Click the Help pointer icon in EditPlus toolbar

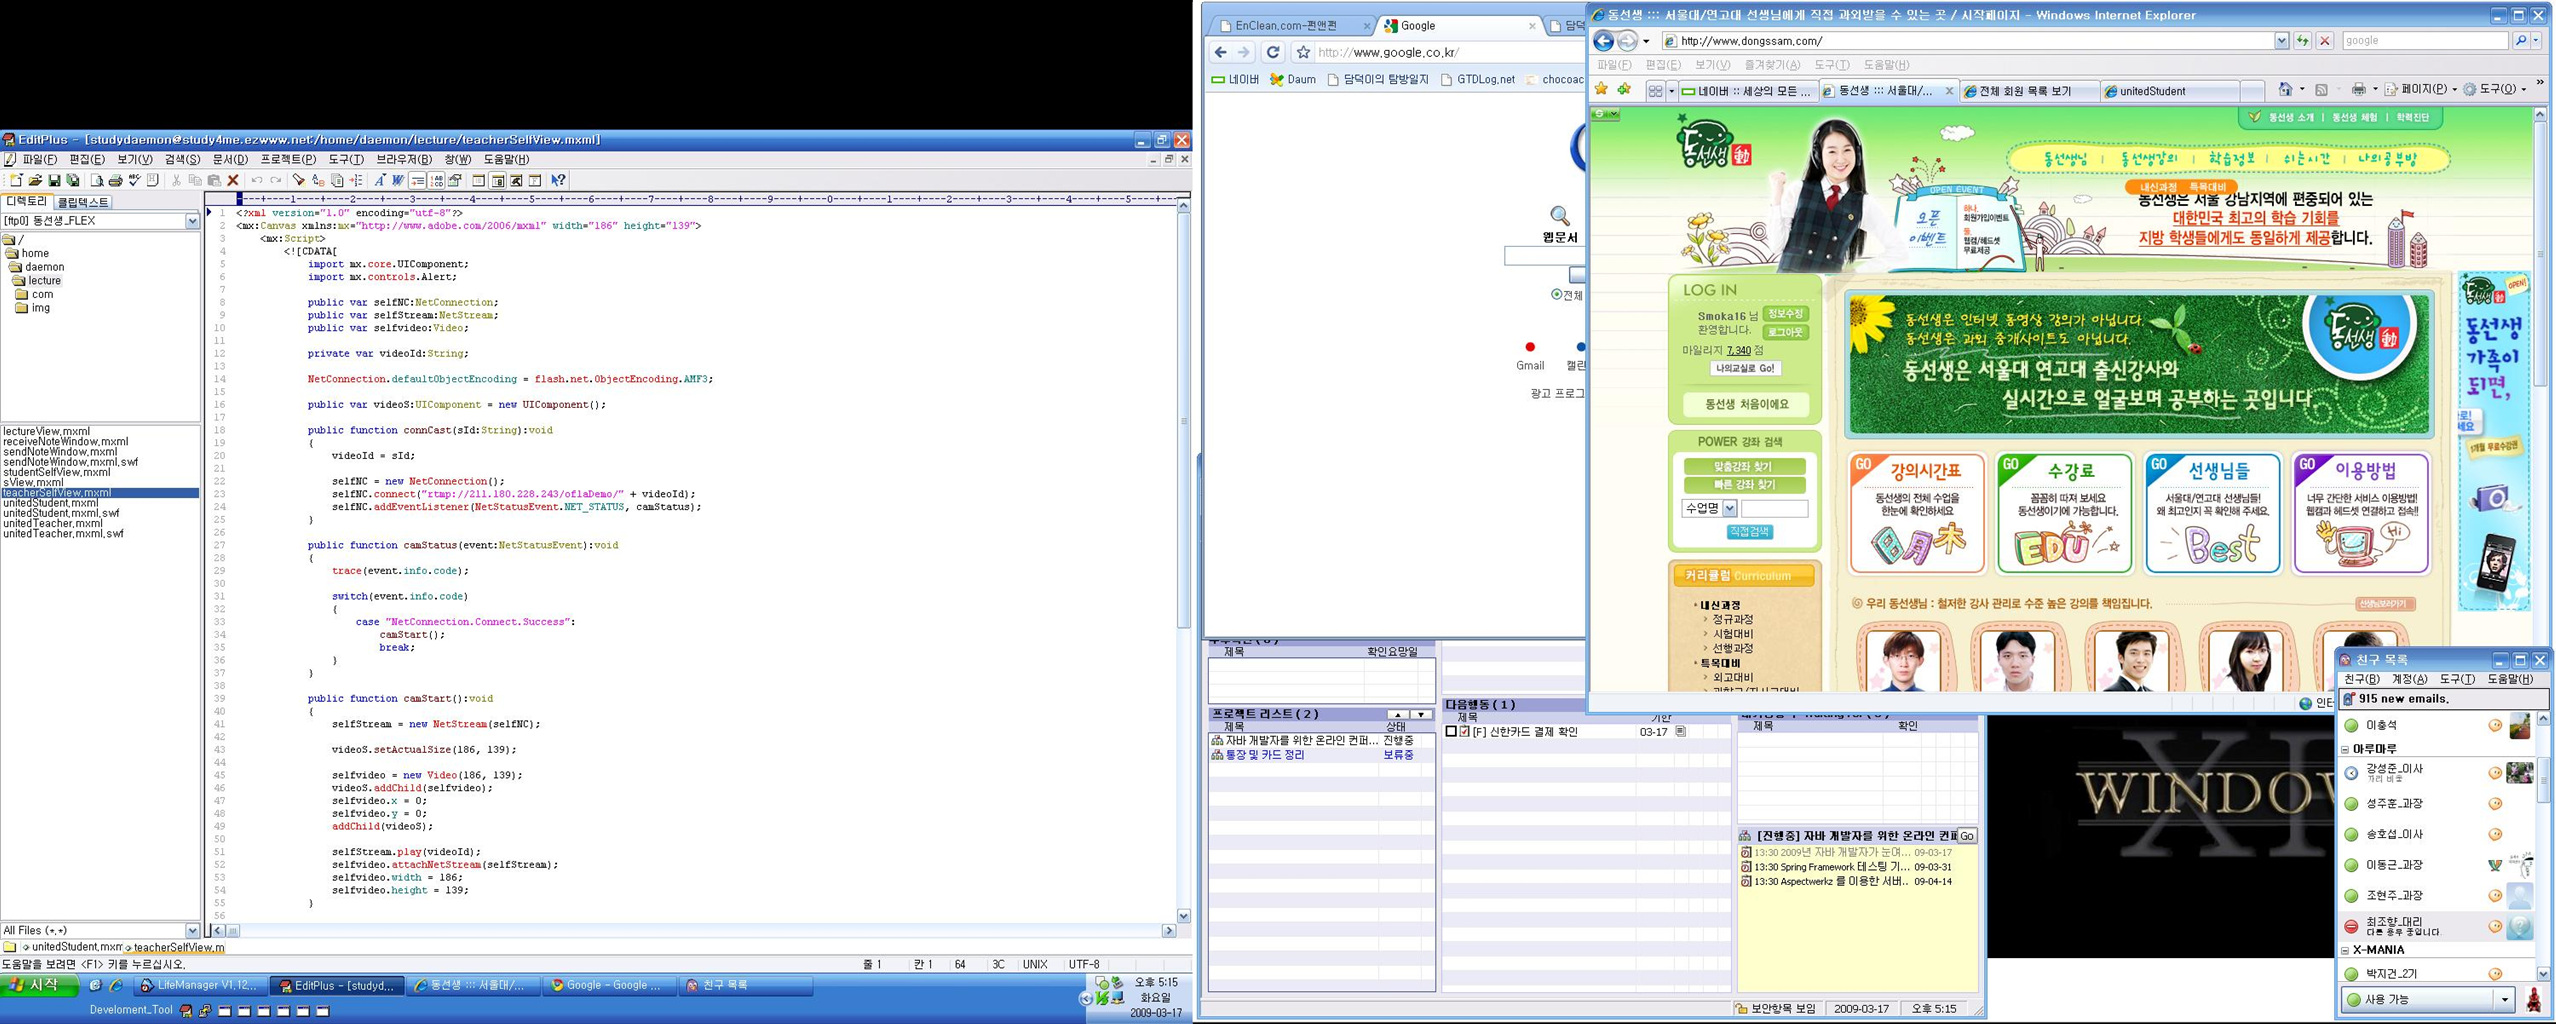pos(559,180)
